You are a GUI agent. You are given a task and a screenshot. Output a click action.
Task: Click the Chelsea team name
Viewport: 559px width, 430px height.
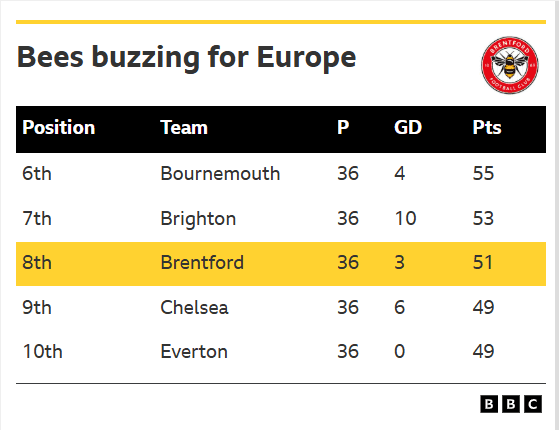[x=194, y=307]
